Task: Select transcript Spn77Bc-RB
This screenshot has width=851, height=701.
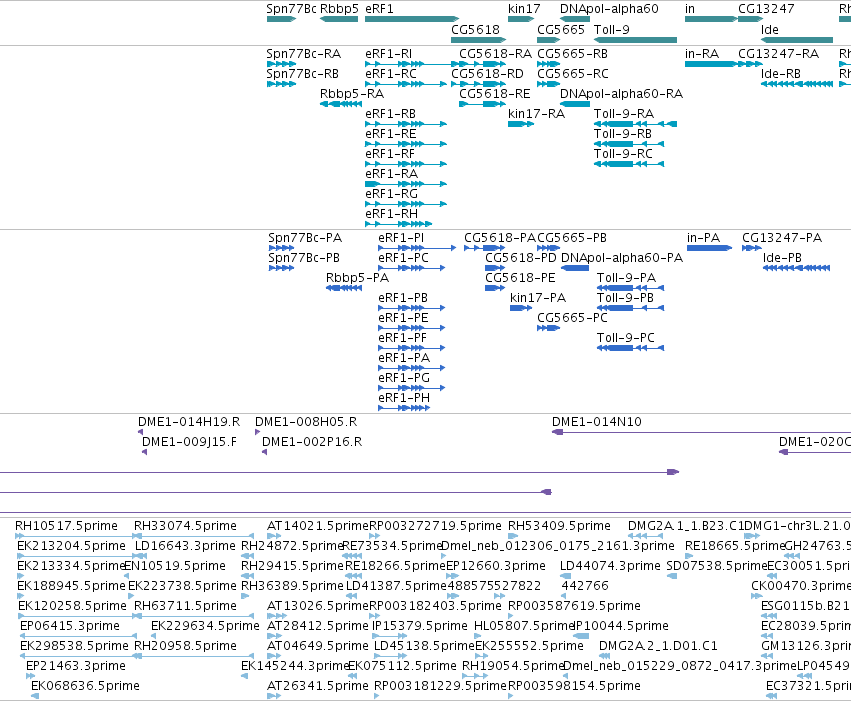Action: pos(302,73)
